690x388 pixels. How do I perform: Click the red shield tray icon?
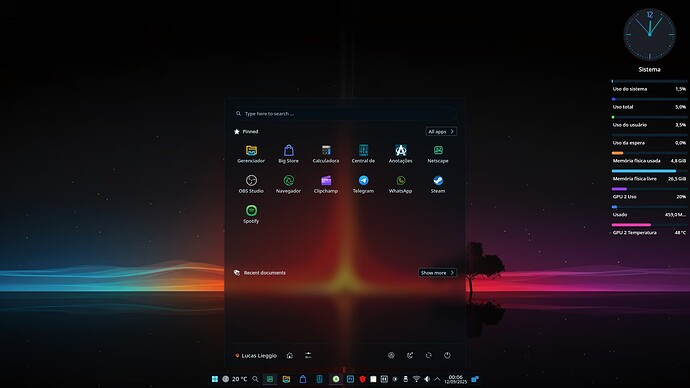(x=363, y=379)
